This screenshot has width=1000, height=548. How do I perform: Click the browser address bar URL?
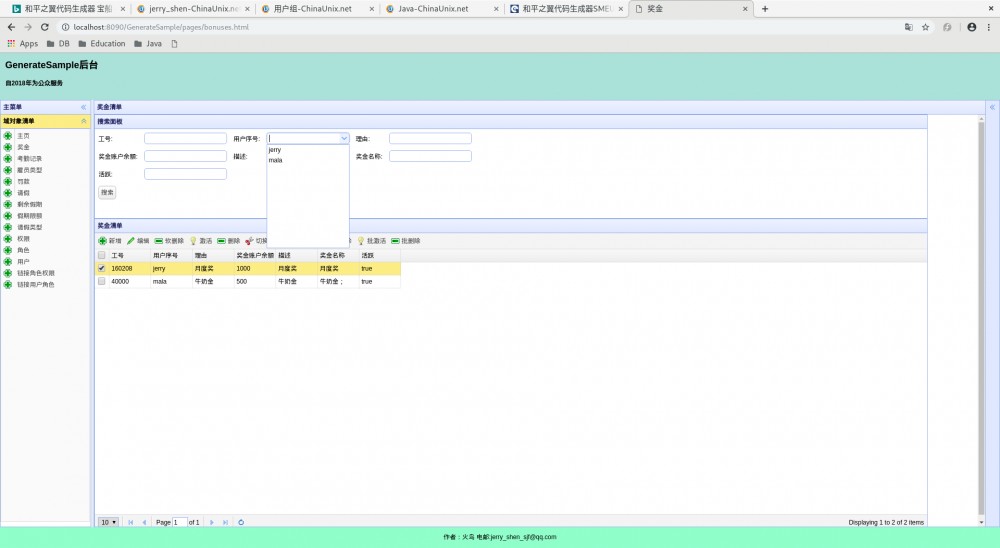[161, 27]
